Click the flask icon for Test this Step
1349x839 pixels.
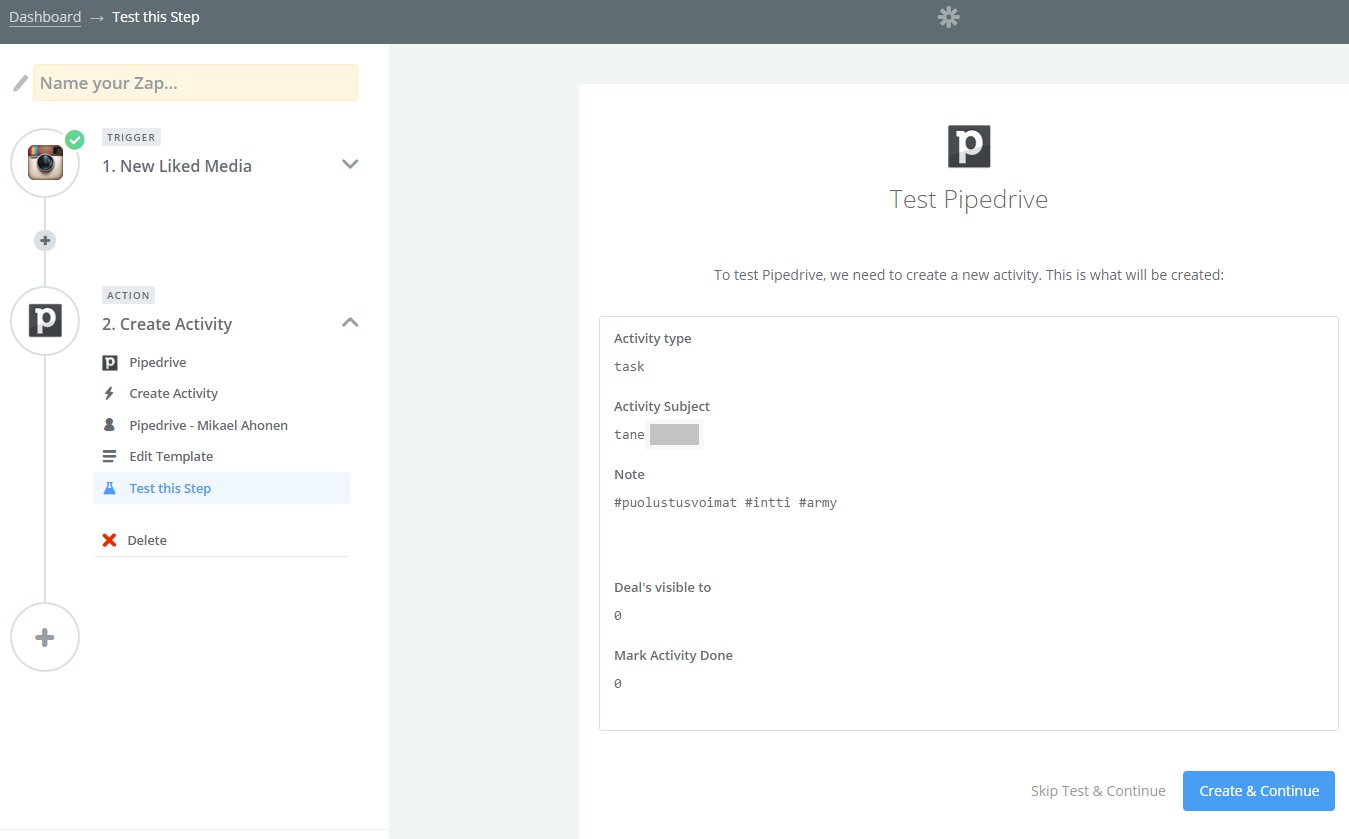(110, 488)
